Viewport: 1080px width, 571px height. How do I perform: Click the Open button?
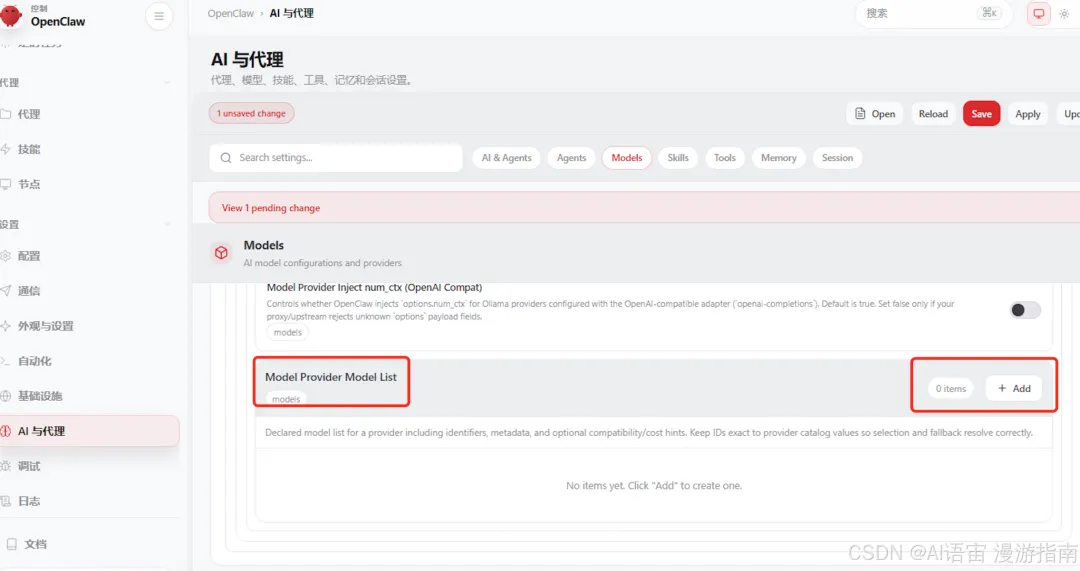tap(875, 114)
